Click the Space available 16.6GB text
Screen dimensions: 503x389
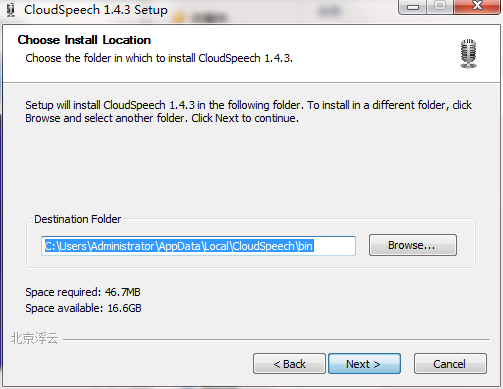point(83,308)
